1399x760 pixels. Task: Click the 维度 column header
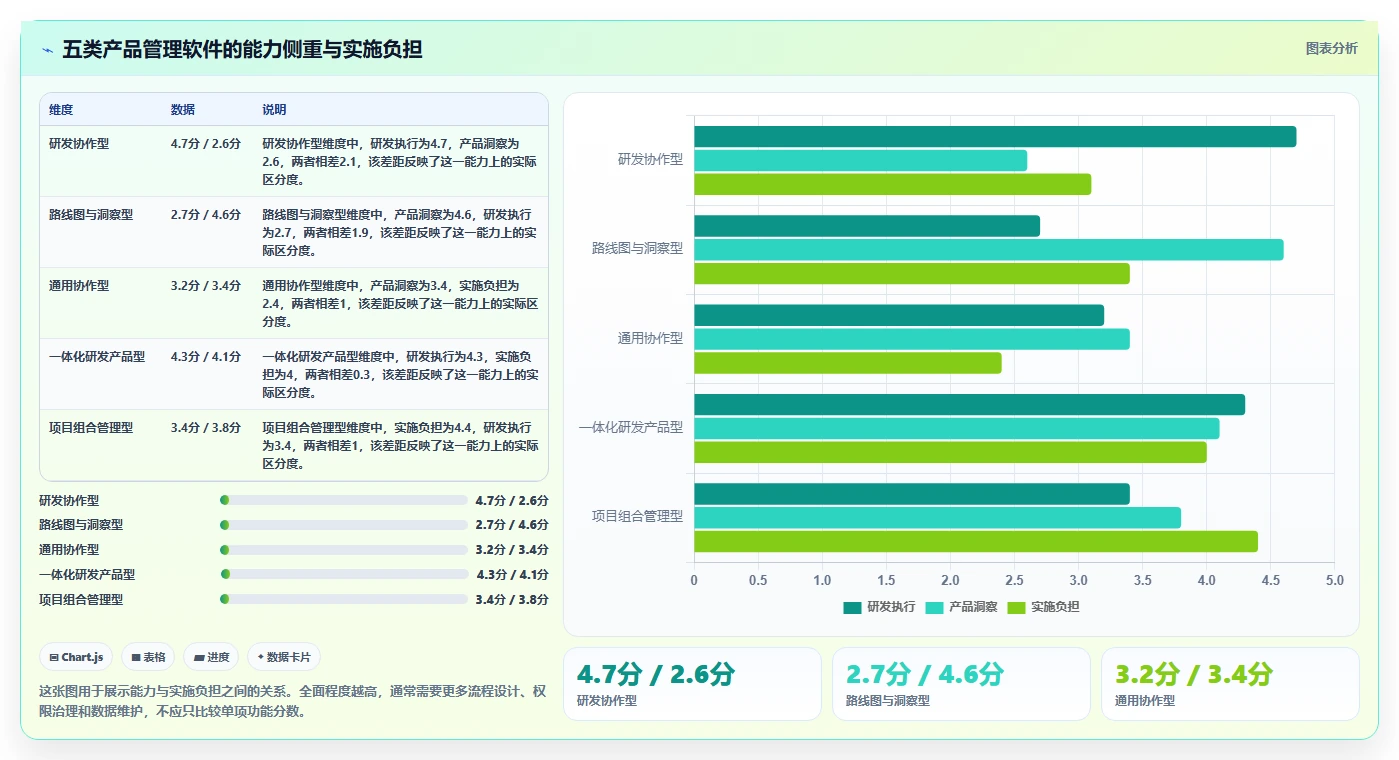61,110
